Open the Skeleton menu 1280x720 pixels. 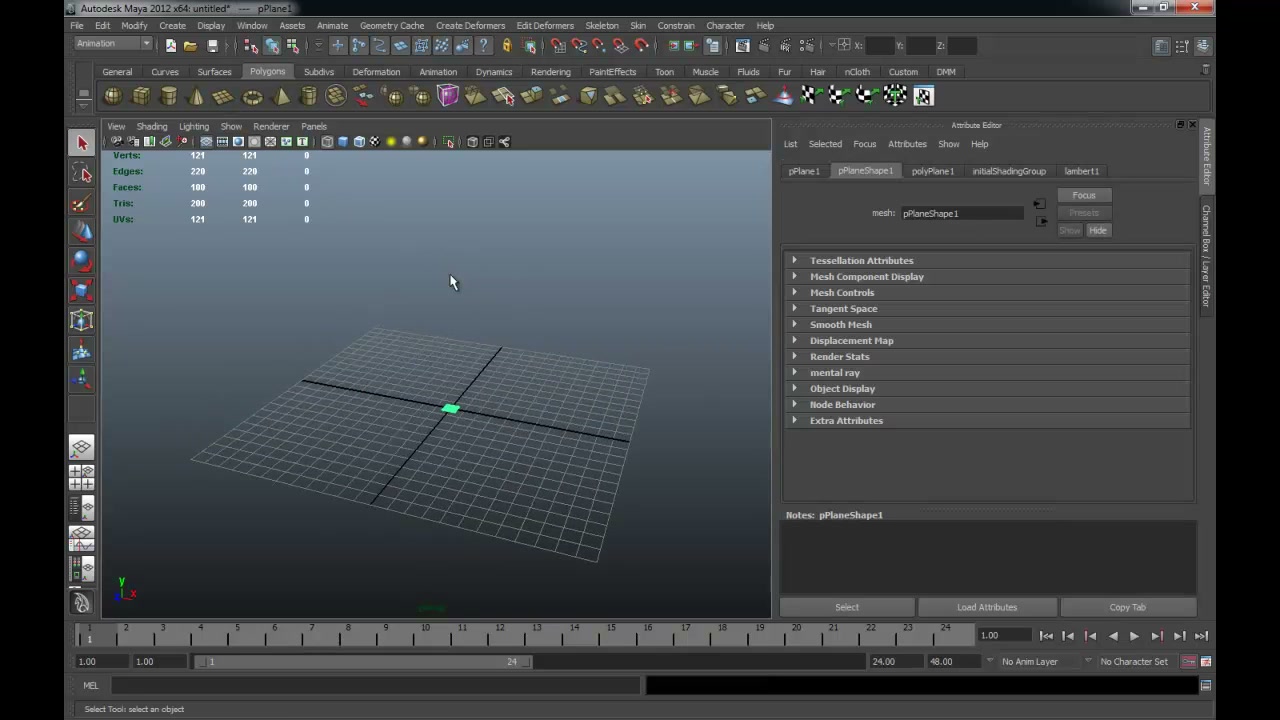click(x=601, y=25)
